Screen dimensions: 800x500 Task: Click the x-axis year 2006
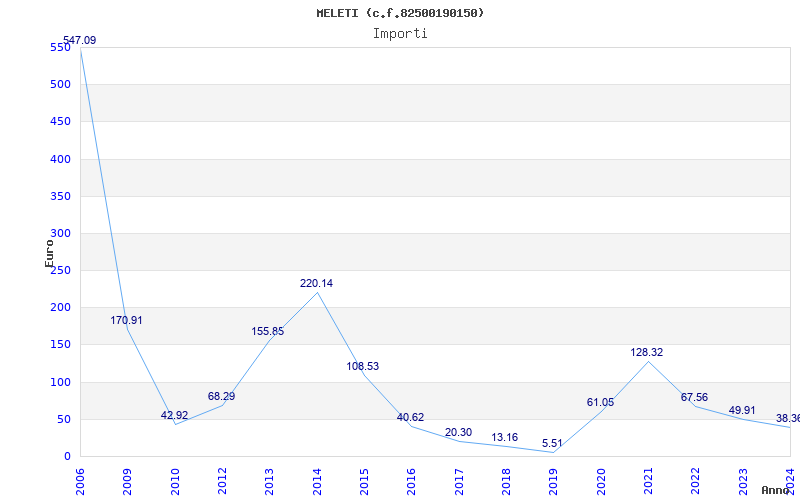(x=80, y=482)
